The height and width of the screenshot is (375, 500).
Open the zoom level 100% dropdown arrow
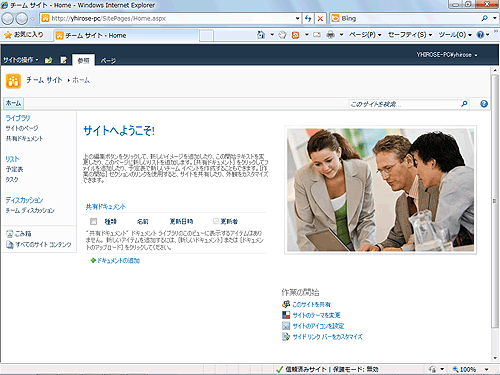tap(487, 369)
